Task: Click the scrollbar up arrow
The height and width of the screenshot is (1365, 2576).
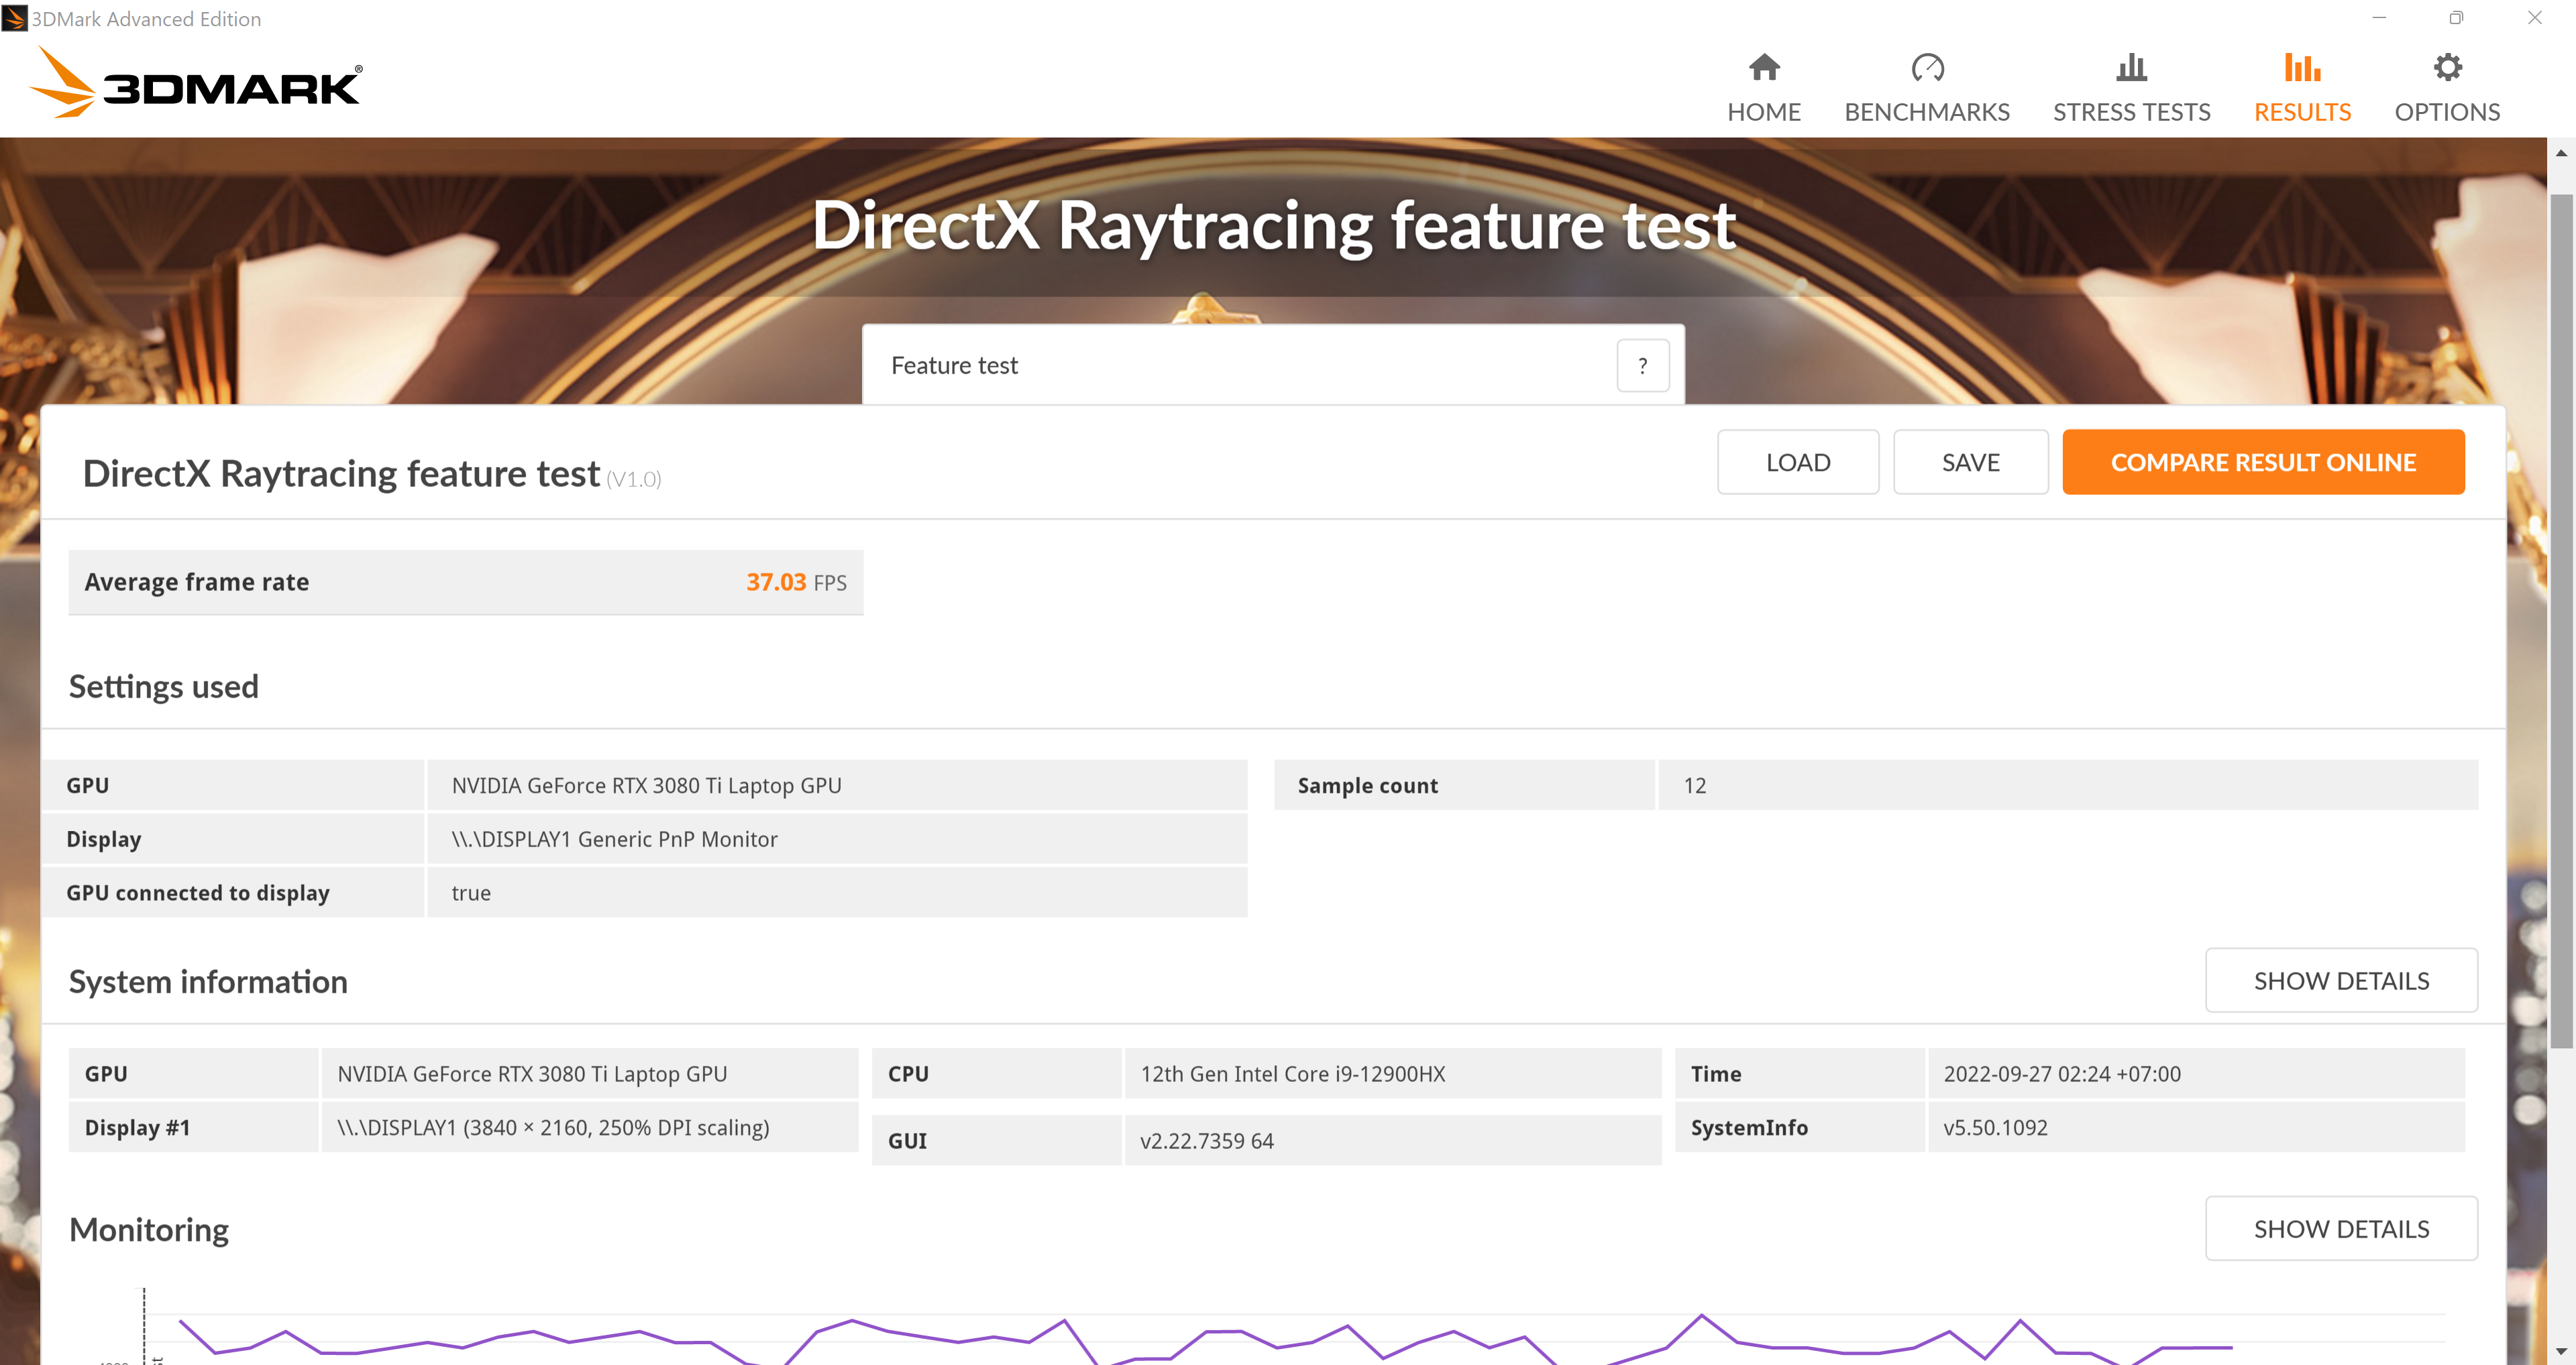Action: pos(2561,153)
